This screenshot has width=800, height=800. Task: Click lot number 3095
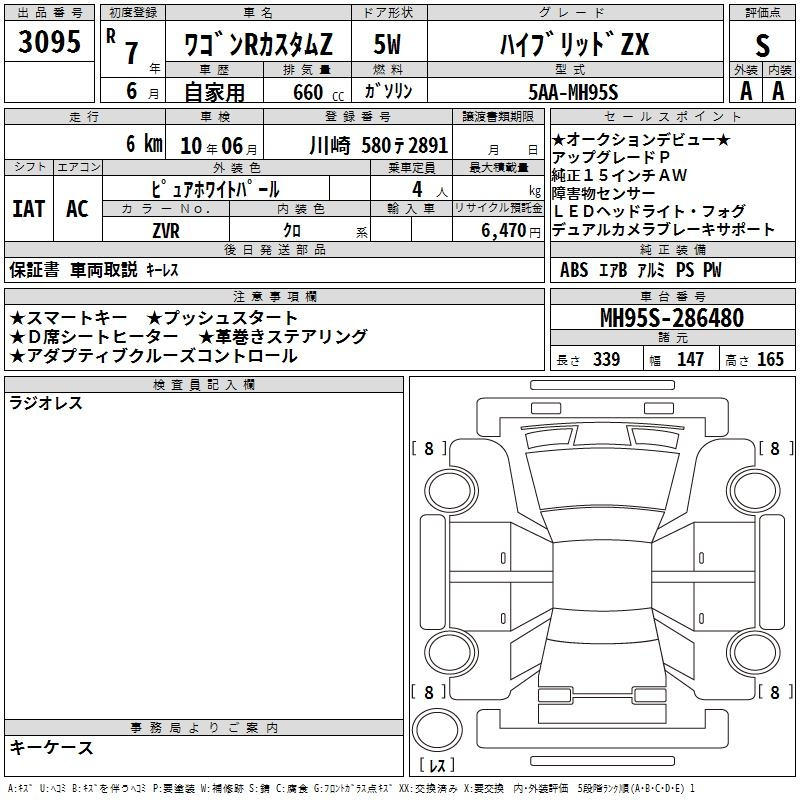49,41
